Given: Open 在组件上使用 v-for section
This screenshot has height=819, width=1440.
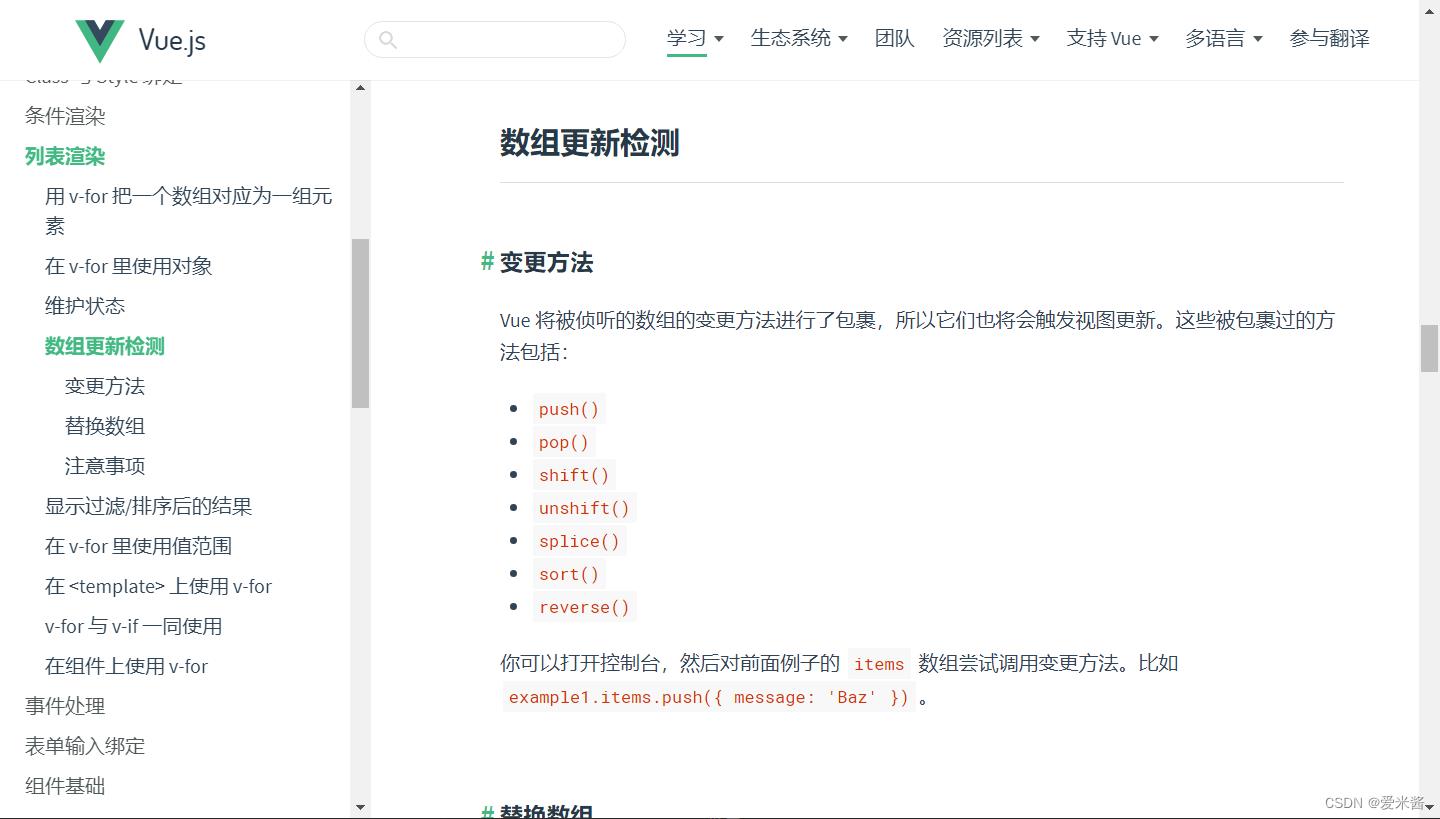Looking at the screenshot, I should (x=127, y=666).
